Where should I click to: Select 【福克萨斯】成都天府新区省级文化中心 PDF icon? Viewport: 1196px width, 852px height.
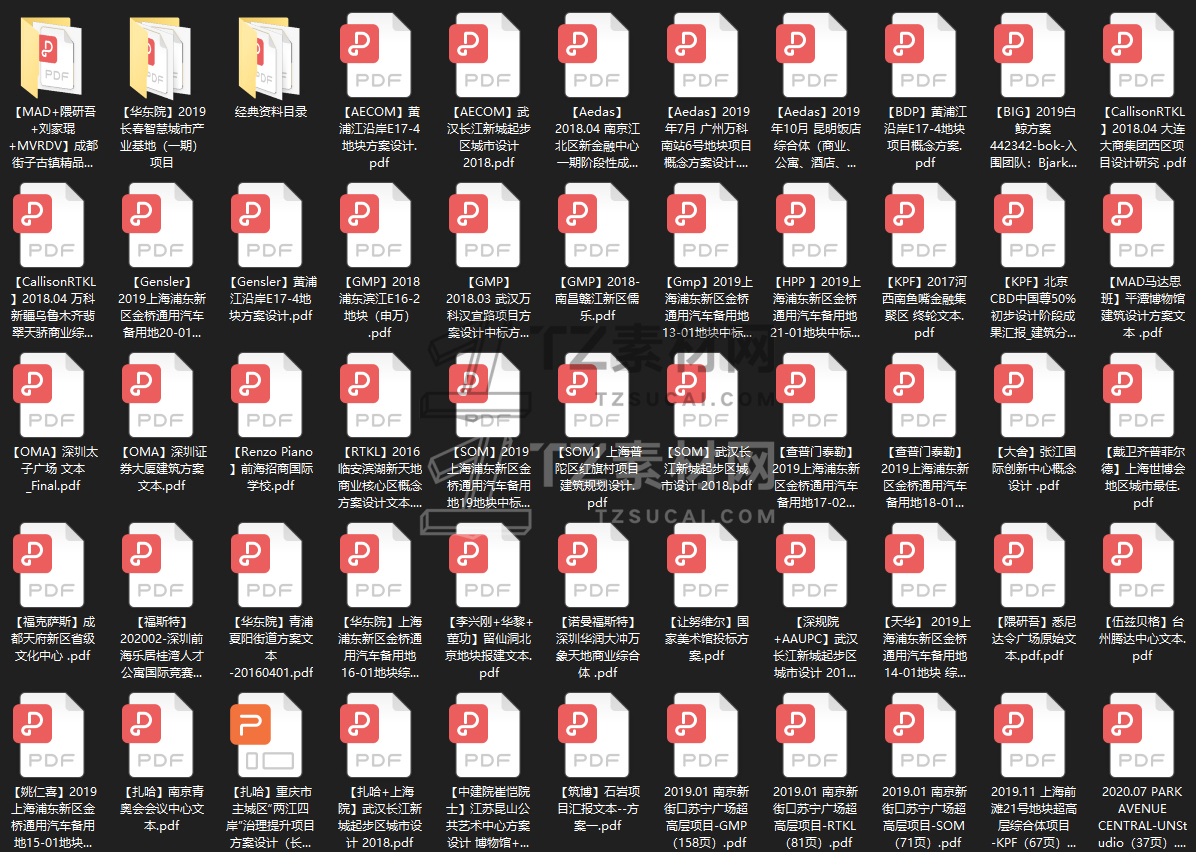pos(48,566)
